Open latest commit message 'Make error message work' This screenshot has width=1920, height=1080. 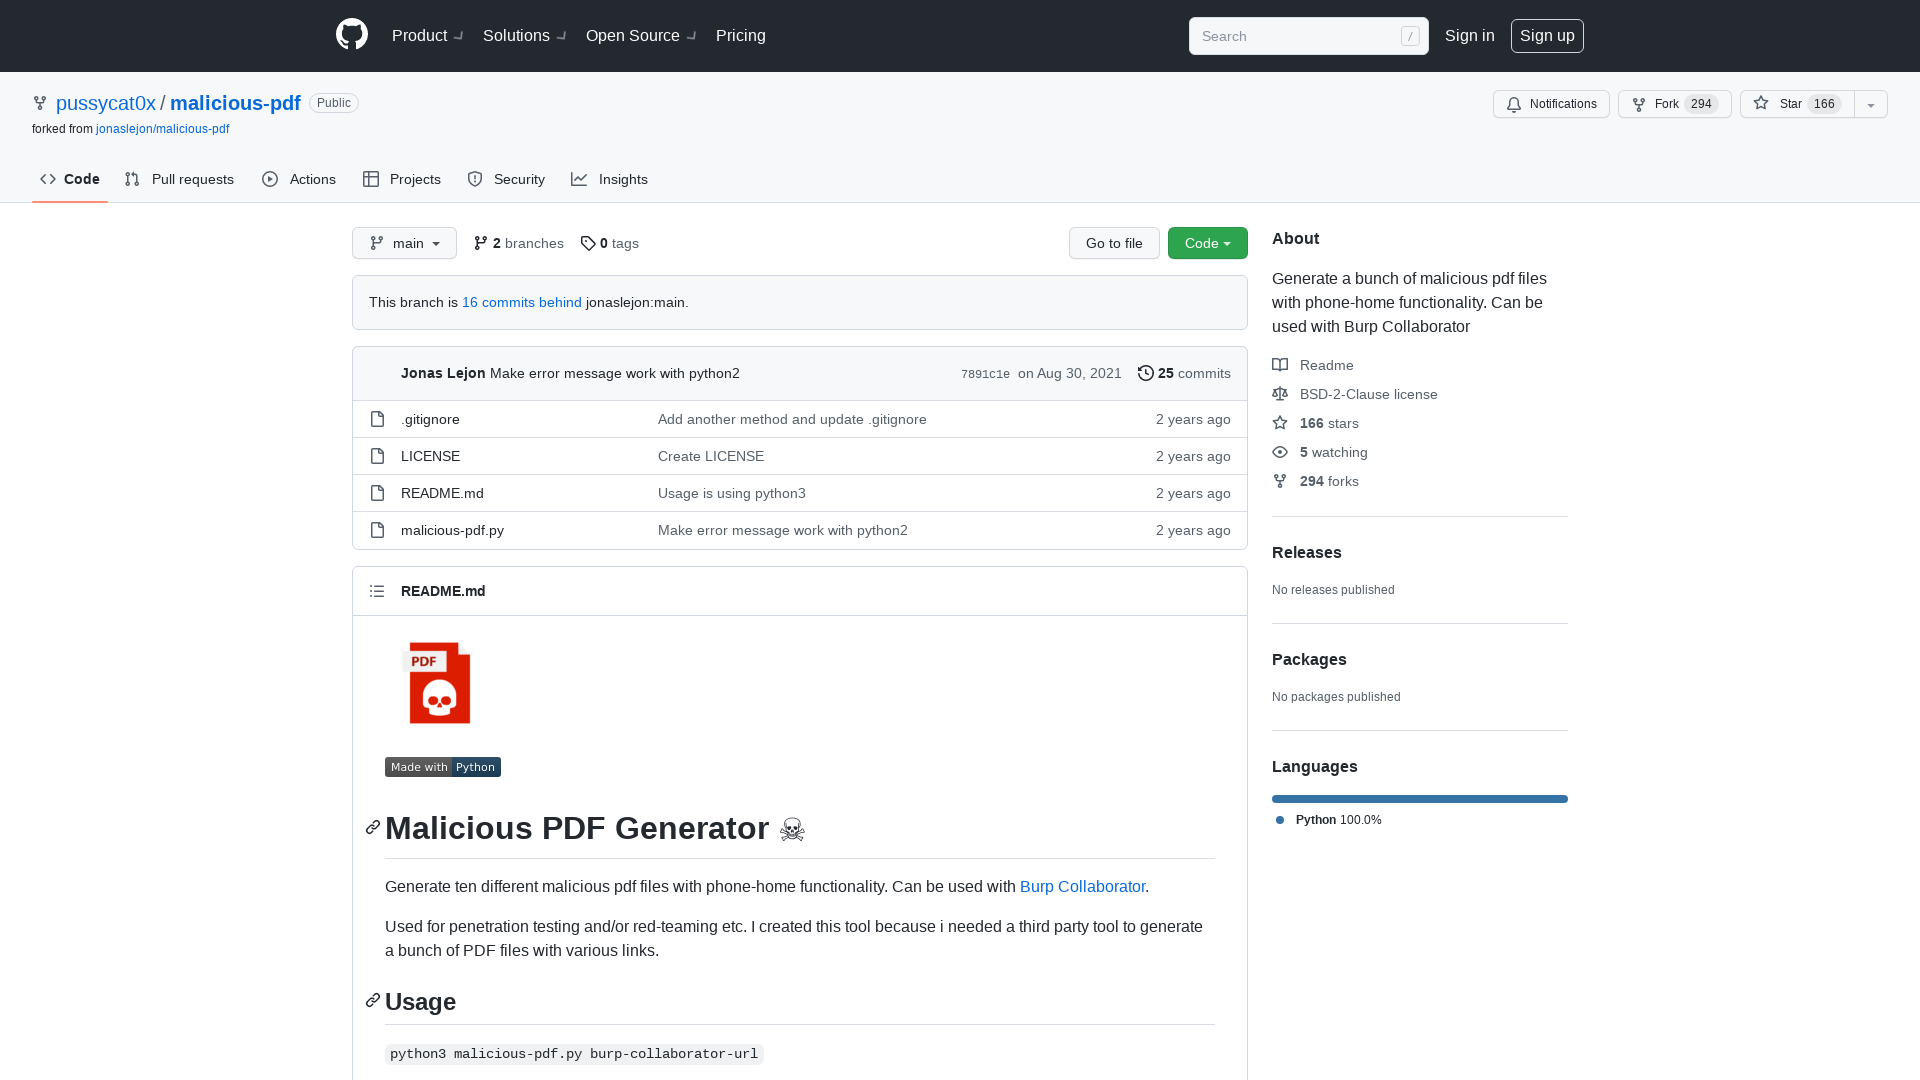pos(615,373)
